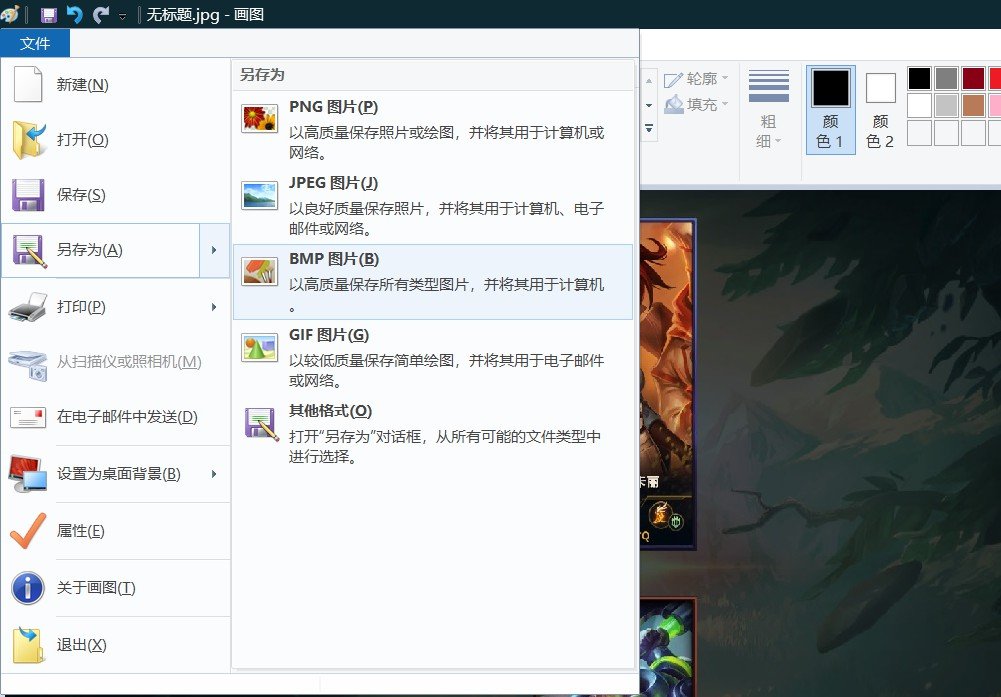Select 保存(S) menu entry

click(115, 195)
